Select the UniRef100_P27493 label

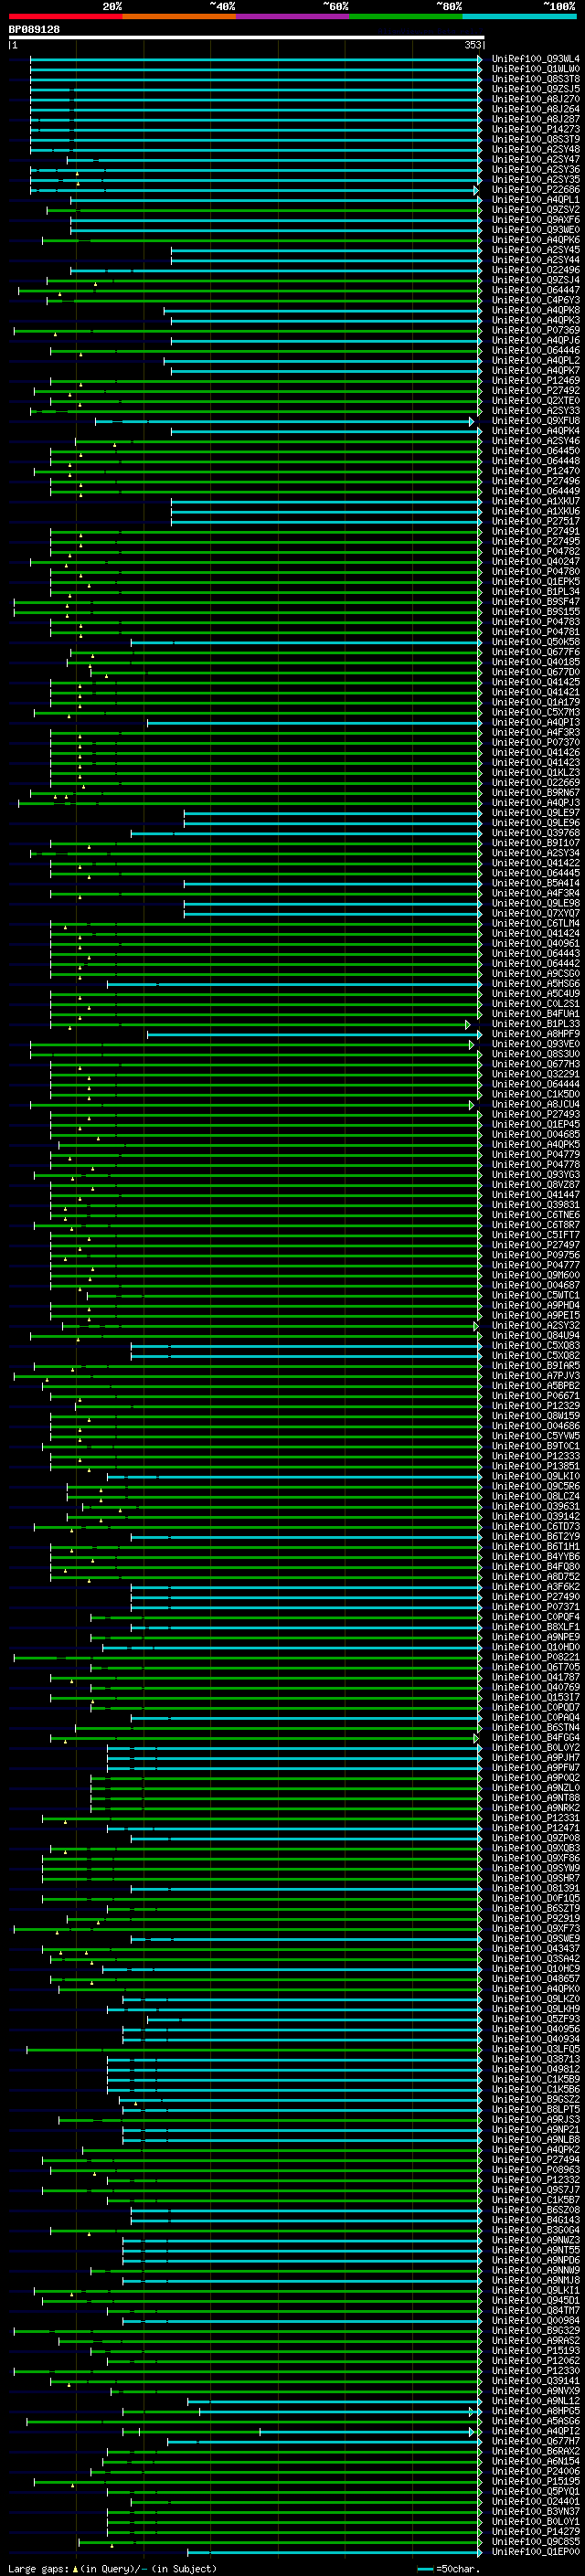[x=535, y=1114]
